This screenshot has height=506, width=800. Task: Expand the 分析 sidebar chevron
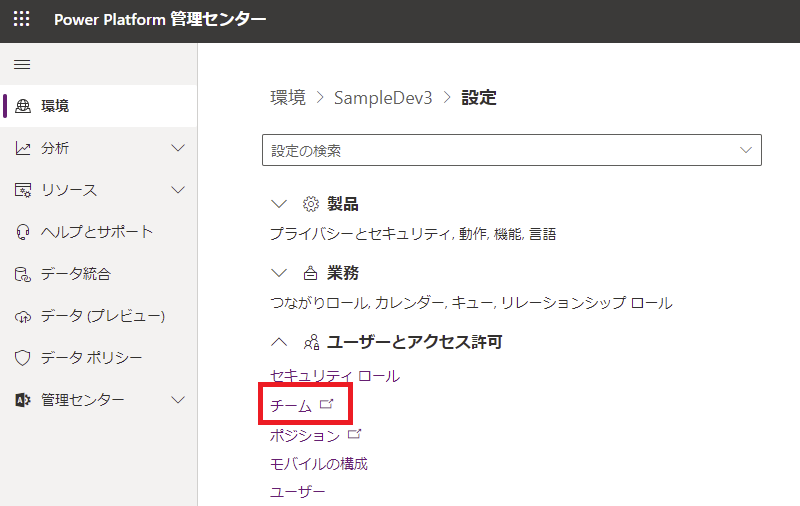178,148
